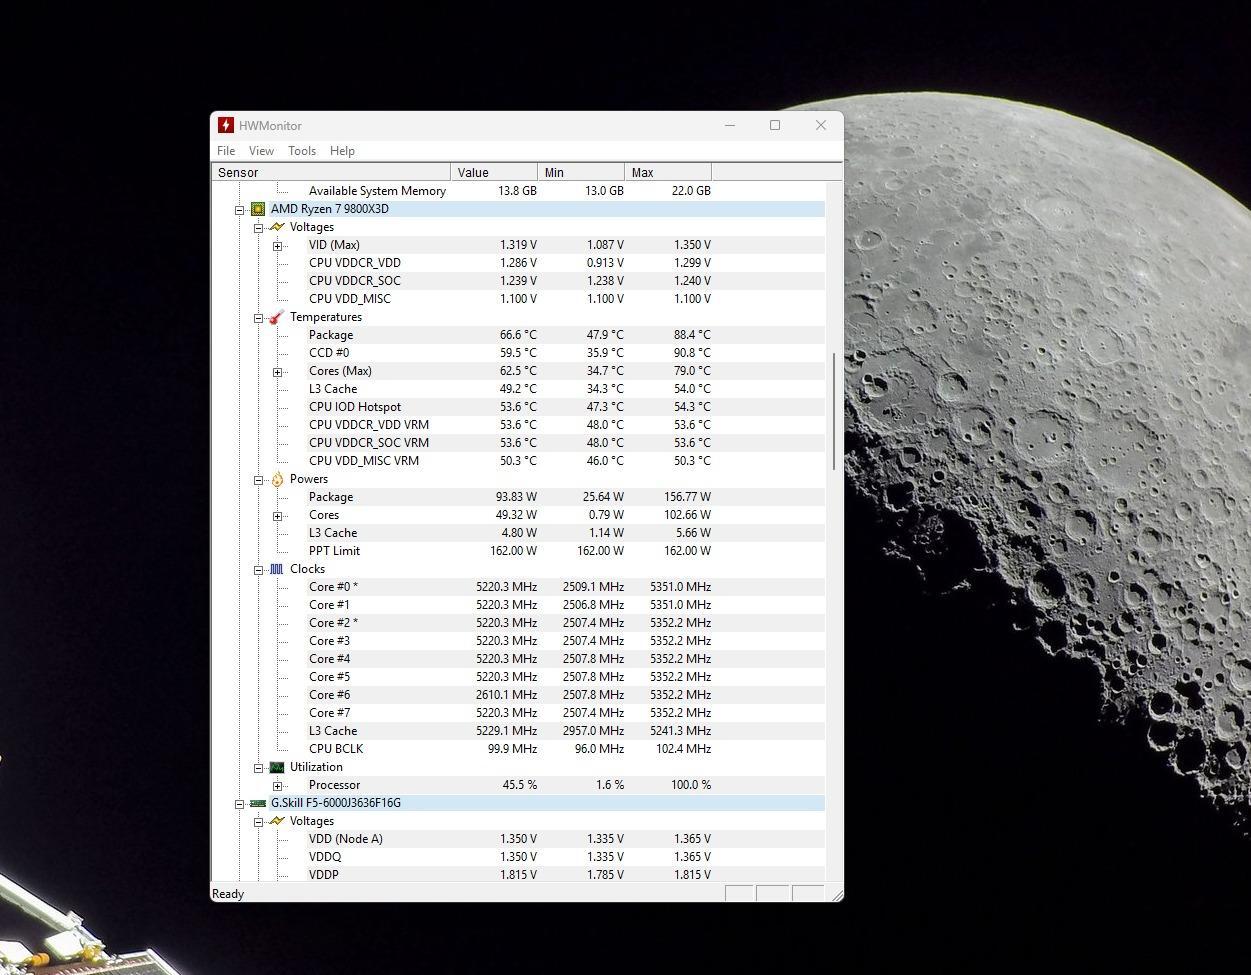Collapse the AMD Ryzen 7 9800X3D node
The image size is (1251, 975).
pyautogui.click(x=240, y=210)
